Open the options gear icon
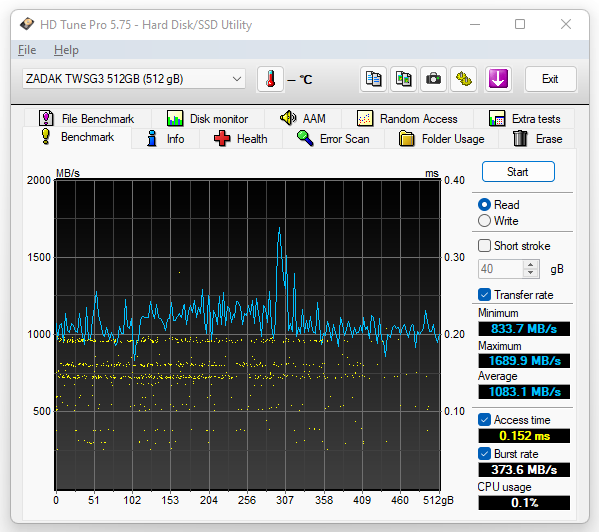This screenshot has height=532, width=599. [464, 79]
